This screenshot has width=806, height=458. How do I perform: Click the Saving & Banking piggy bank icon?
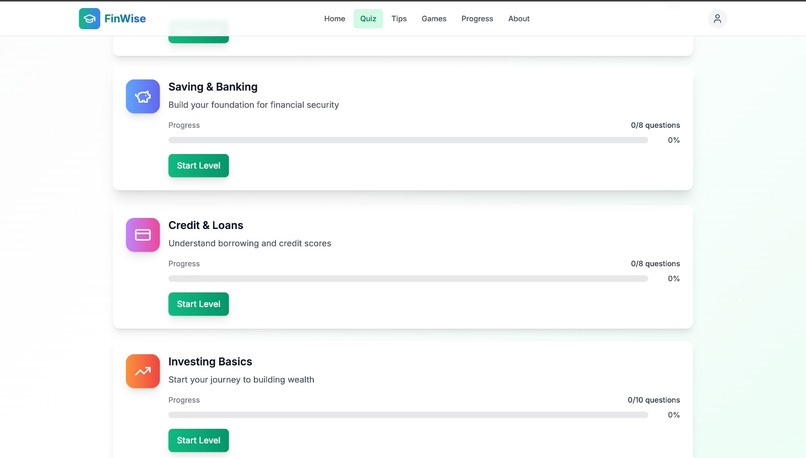[143, 96]
